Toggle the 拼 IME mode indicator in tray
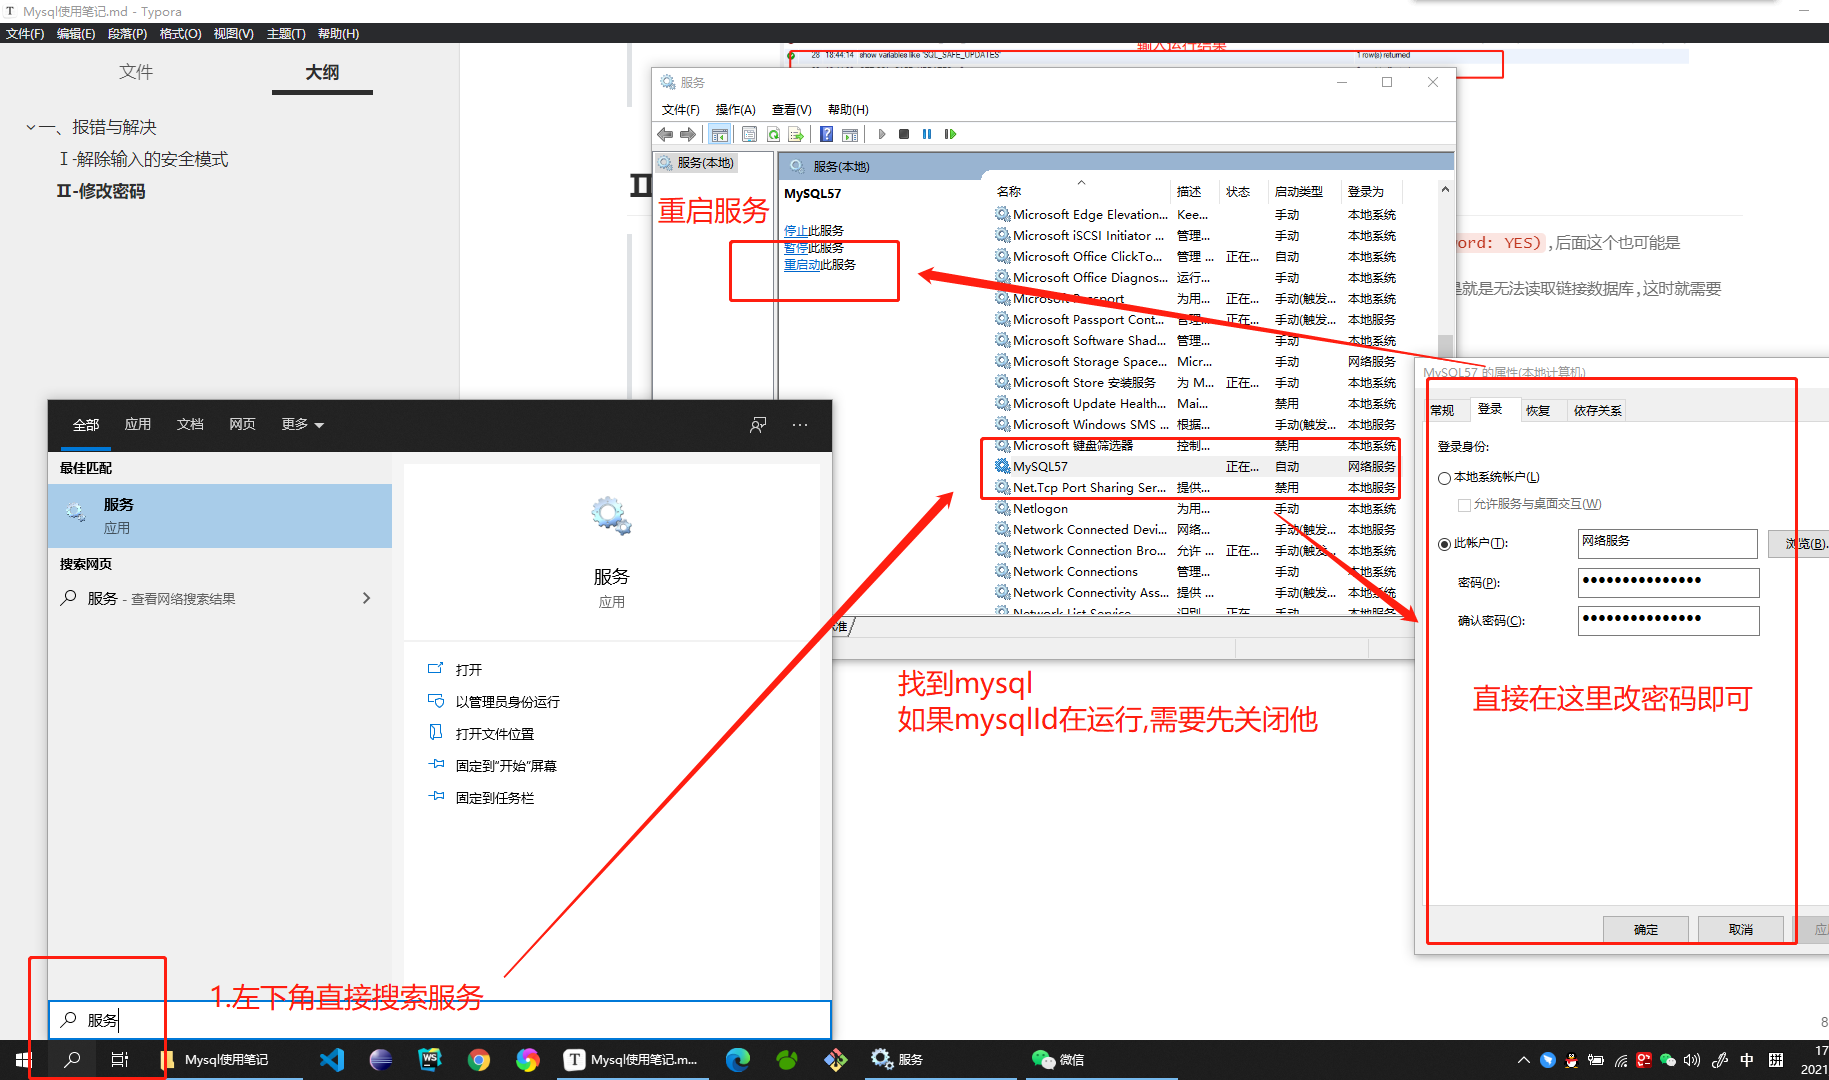This screenshot has width=1829, height=1080. (1776, 1060)
